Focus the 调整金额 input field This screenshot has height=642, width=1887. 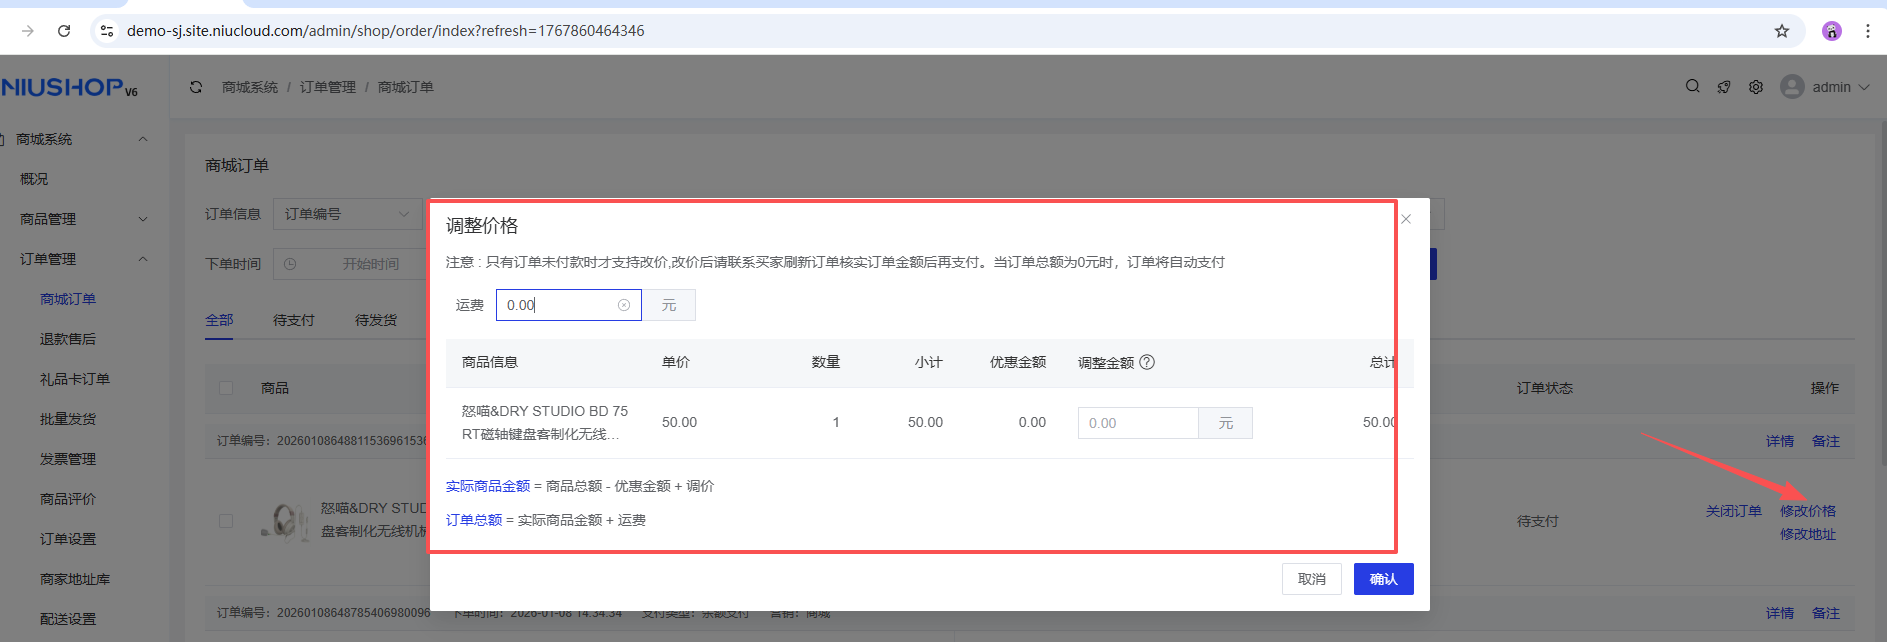coord(1137,423)
